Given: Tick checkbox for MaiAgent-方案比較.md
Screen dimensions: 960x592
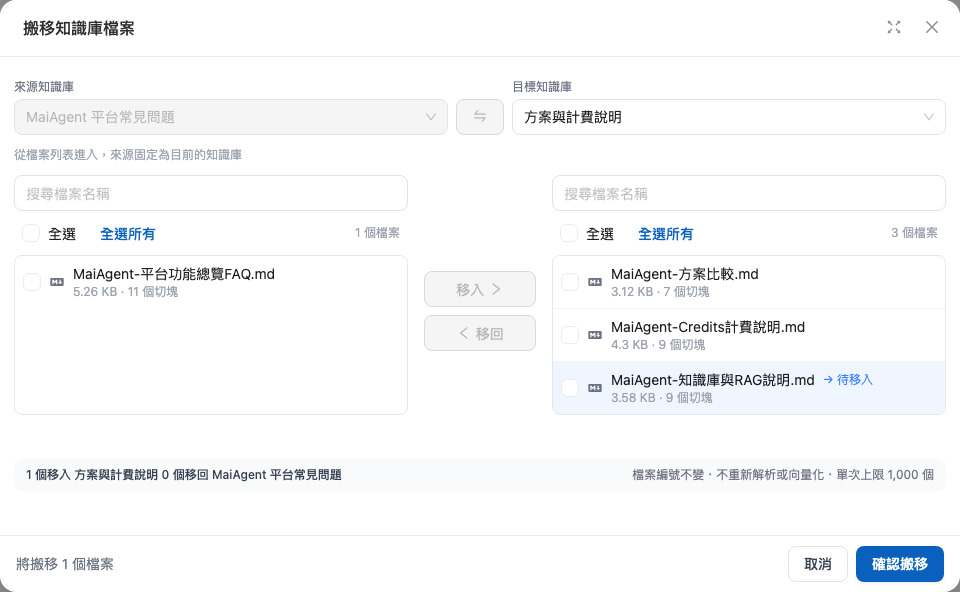Looking at the screenshot, I should 570,282.
